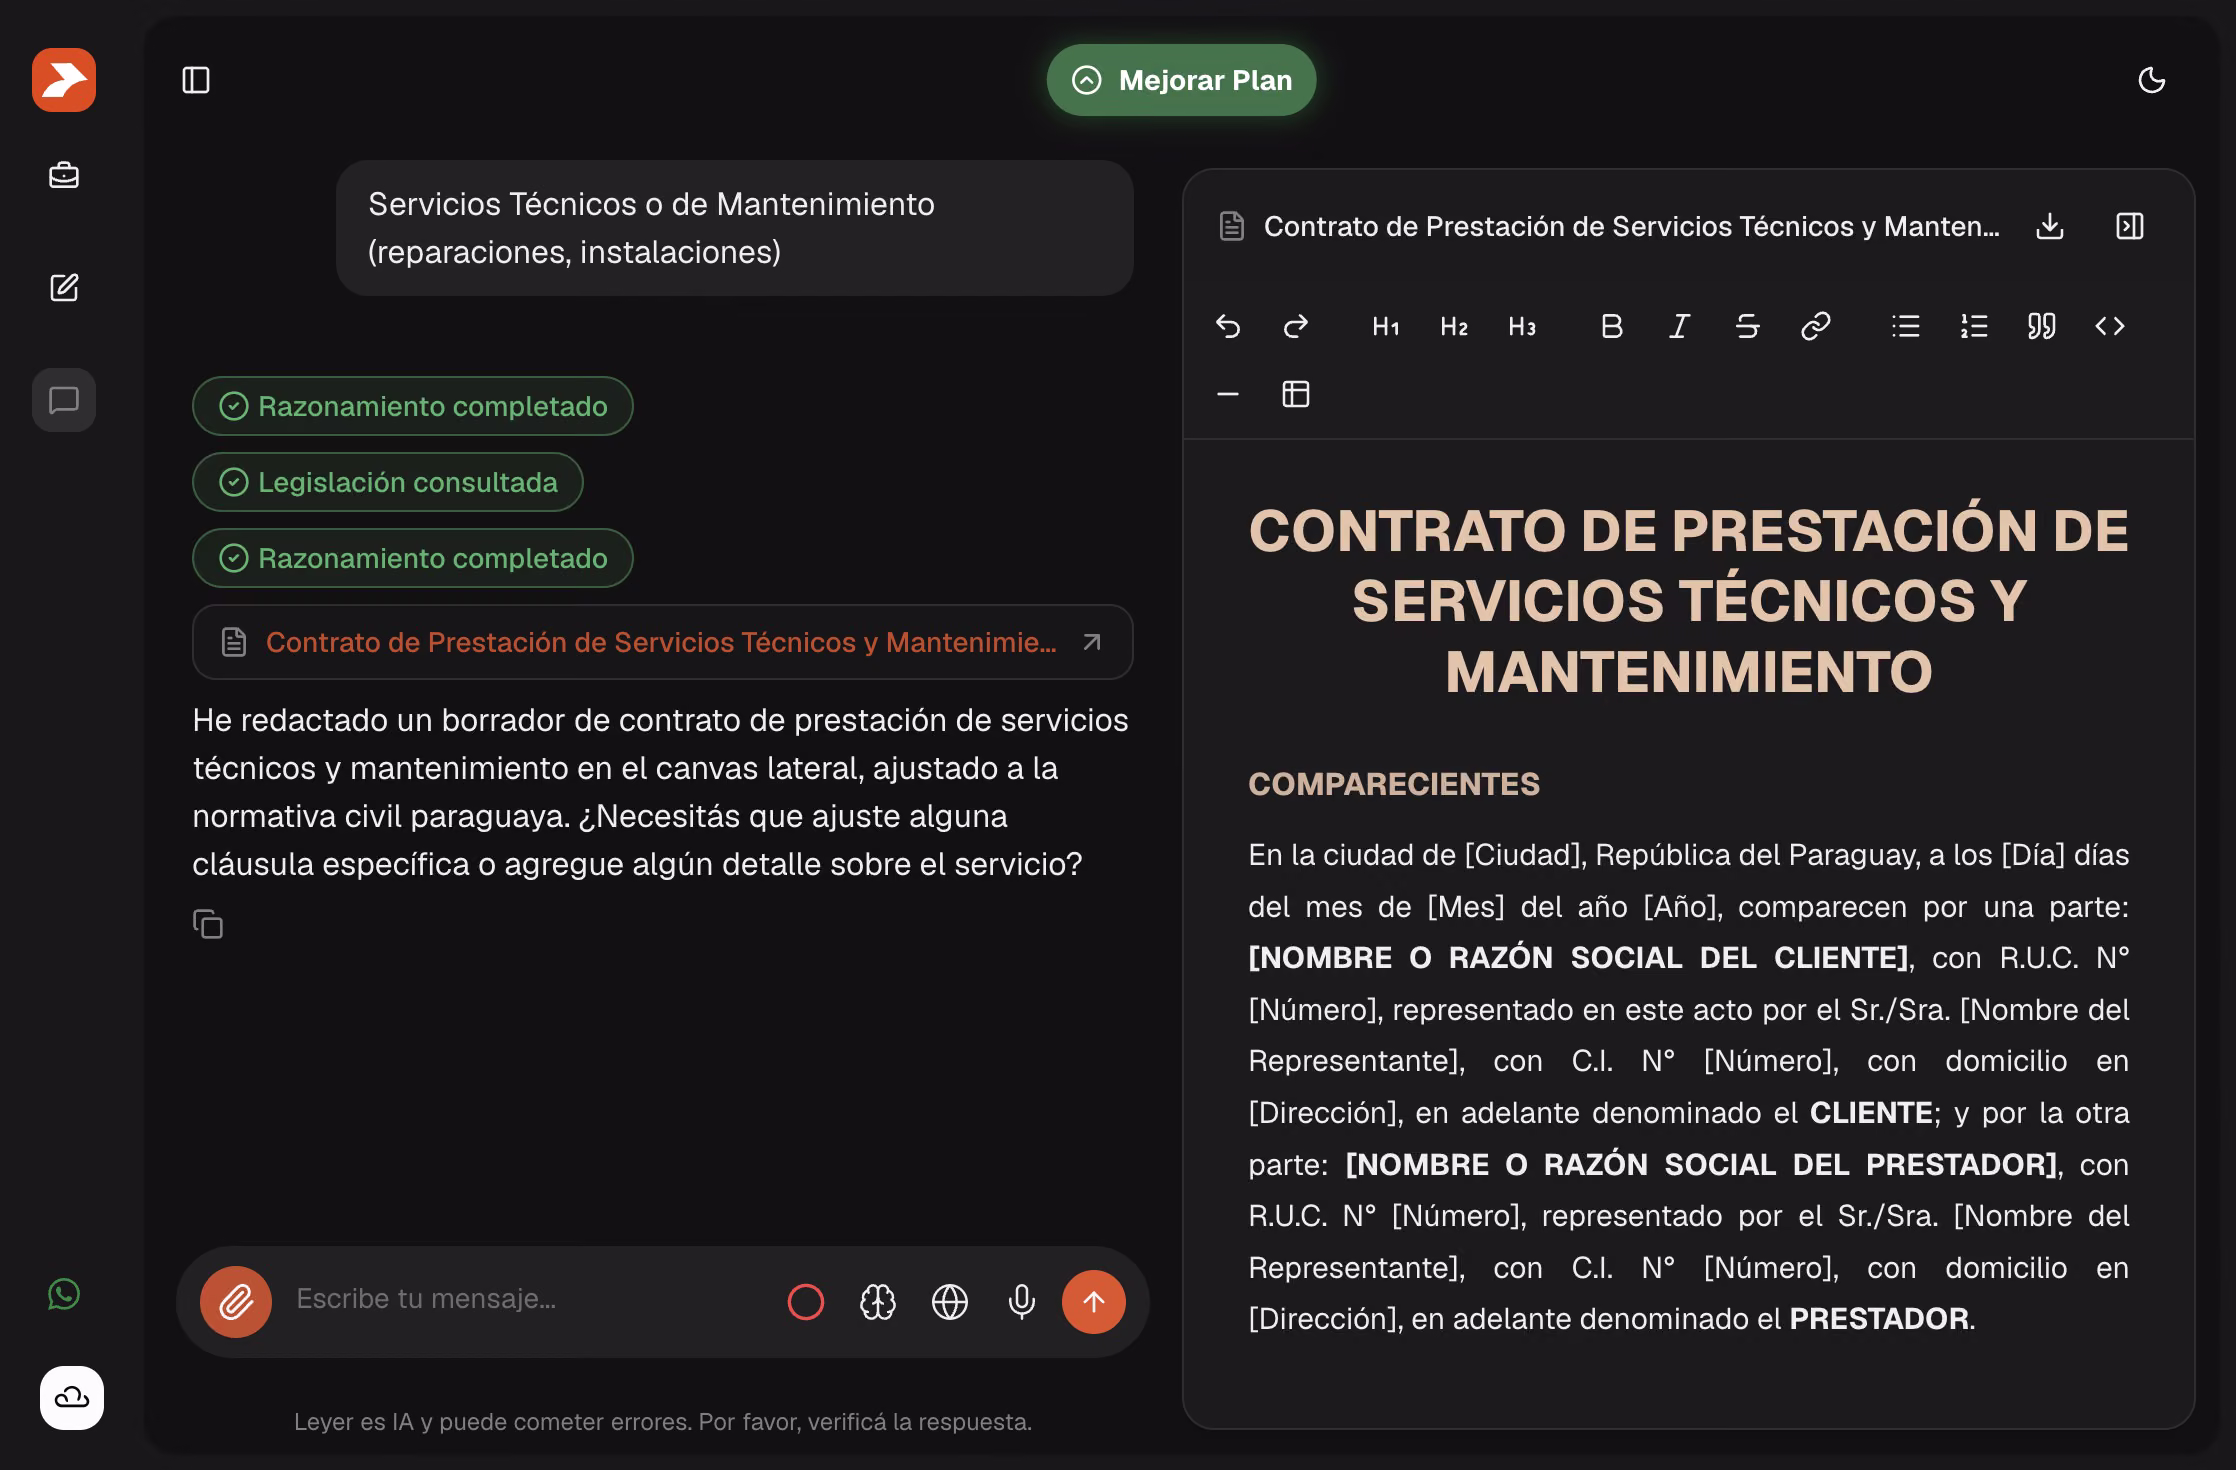Screen dimensions: 2236x1470
Task: Apply Heading 3 formatting
Action: [1522, 326]
